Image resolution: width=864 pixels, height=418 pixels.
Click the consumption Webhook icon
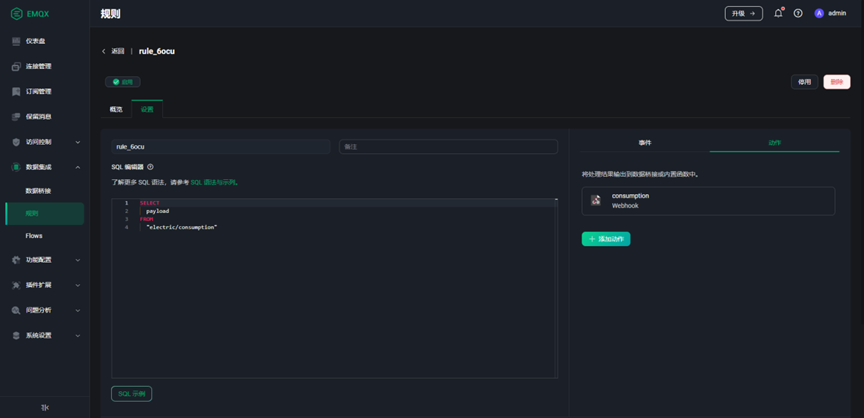click(x=596, y=200)
